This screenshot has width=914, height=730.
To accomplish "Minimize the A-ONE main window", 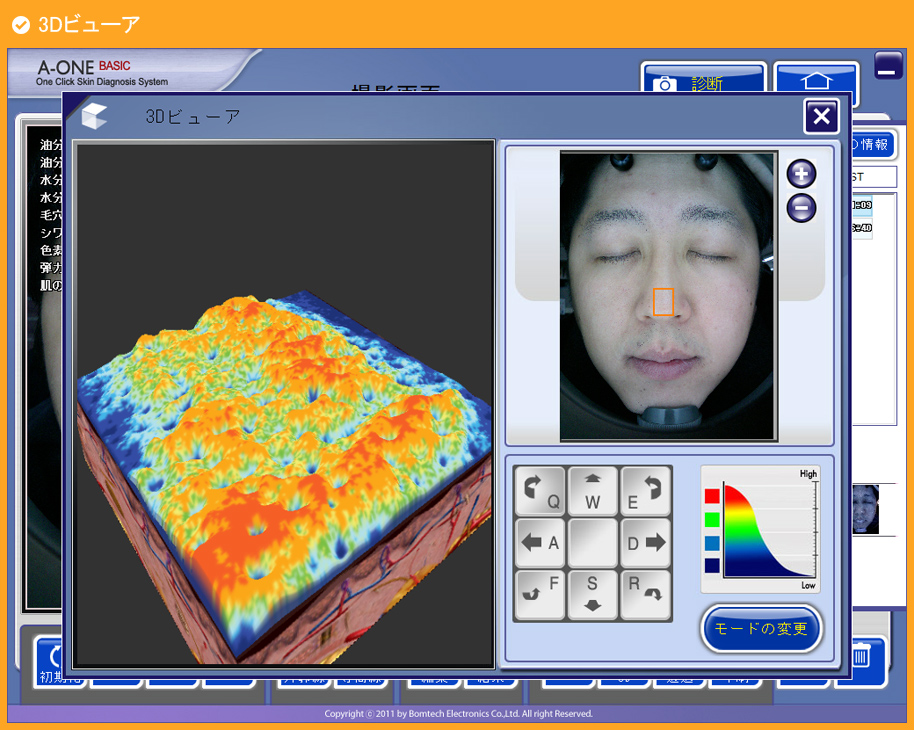I will coord(888,65).
